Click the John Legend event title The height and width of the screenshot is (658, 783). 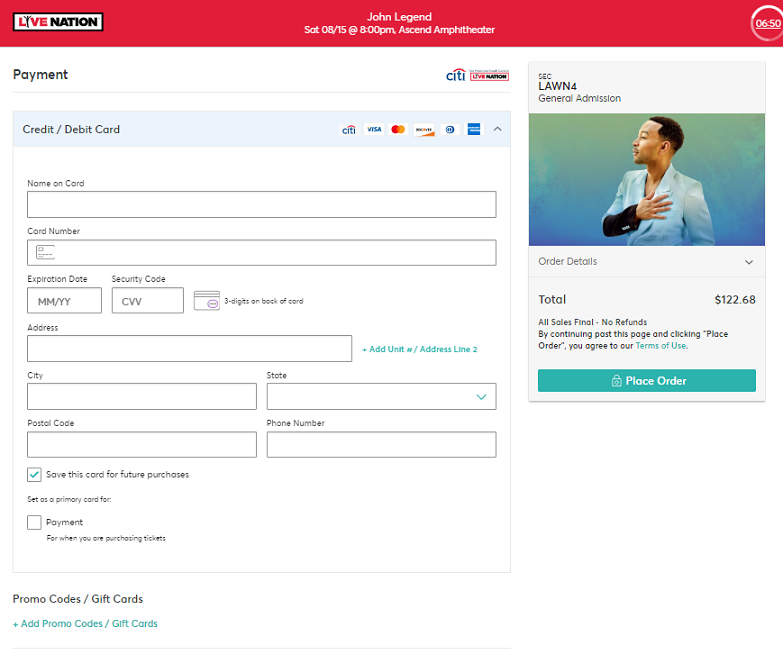(399, 16)
